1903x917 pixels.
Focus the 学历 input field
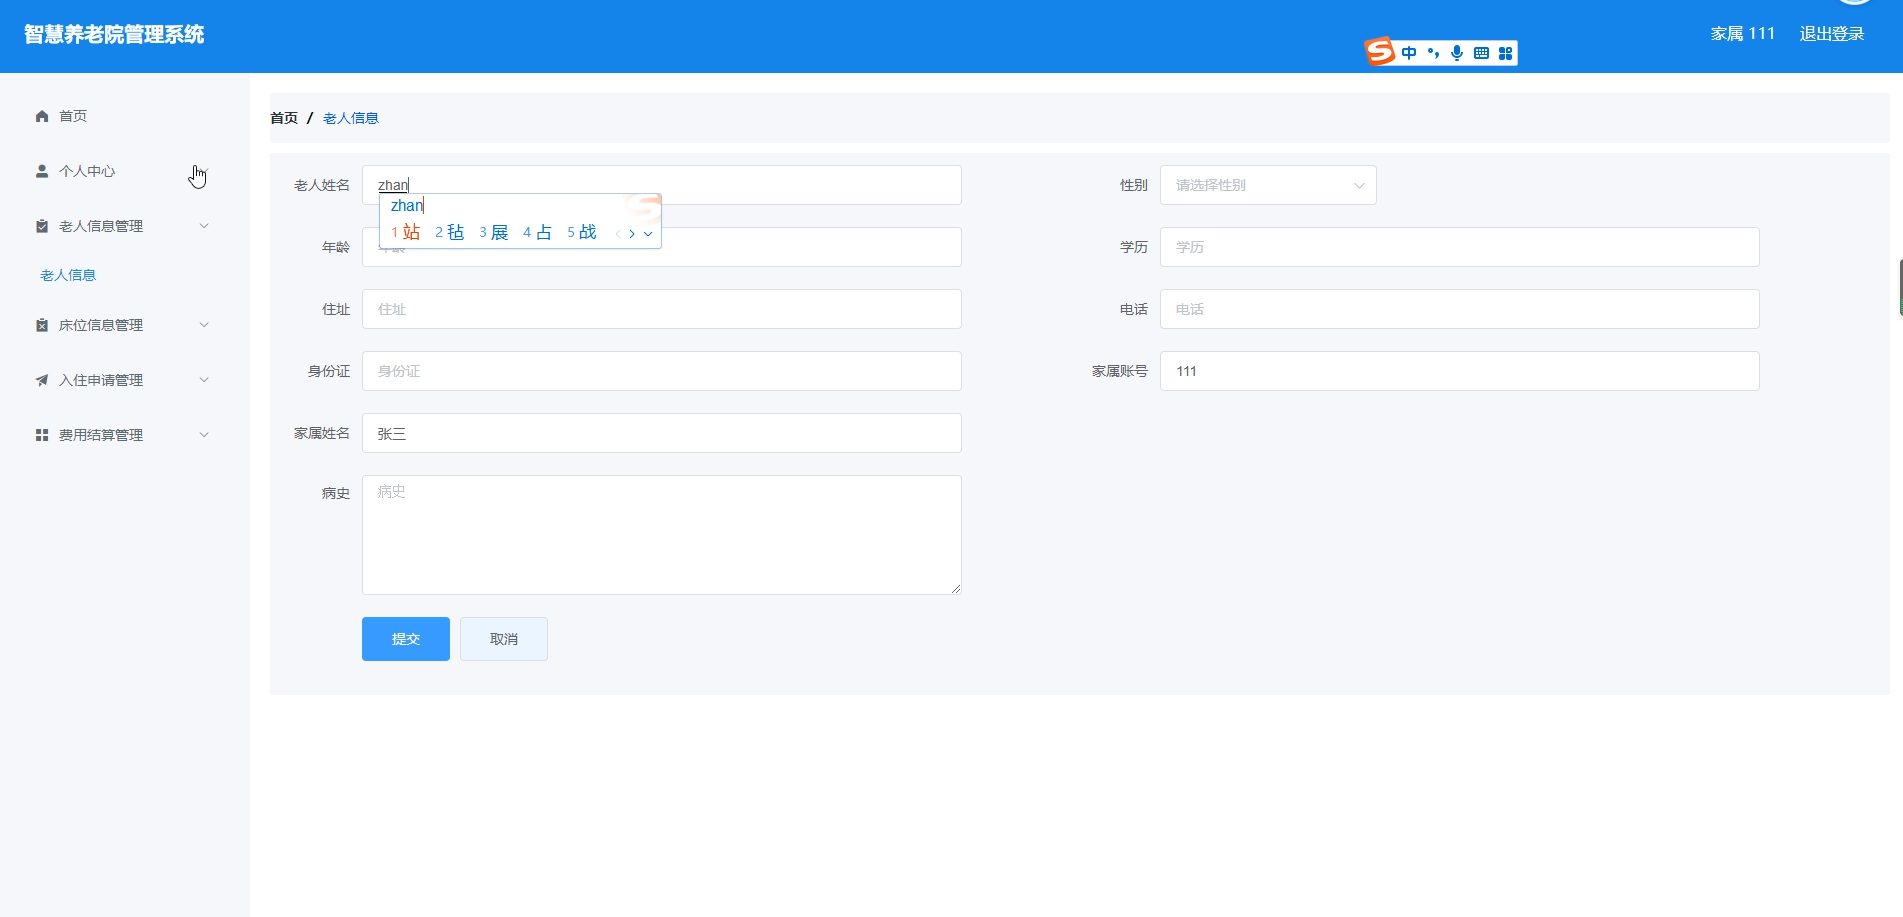pyautogui.click(x=1460, y=247)
